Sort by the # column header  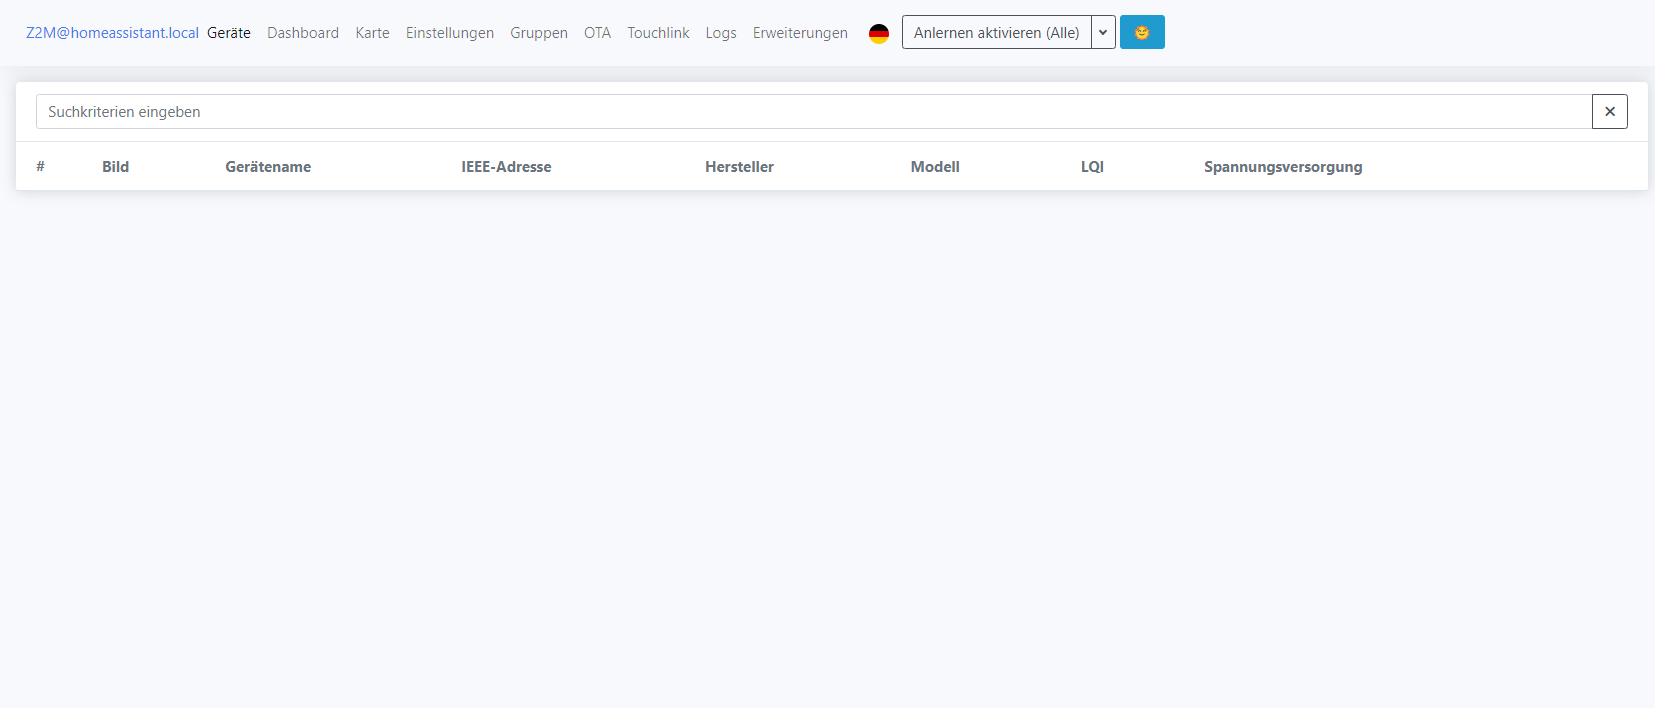[40, 167]
